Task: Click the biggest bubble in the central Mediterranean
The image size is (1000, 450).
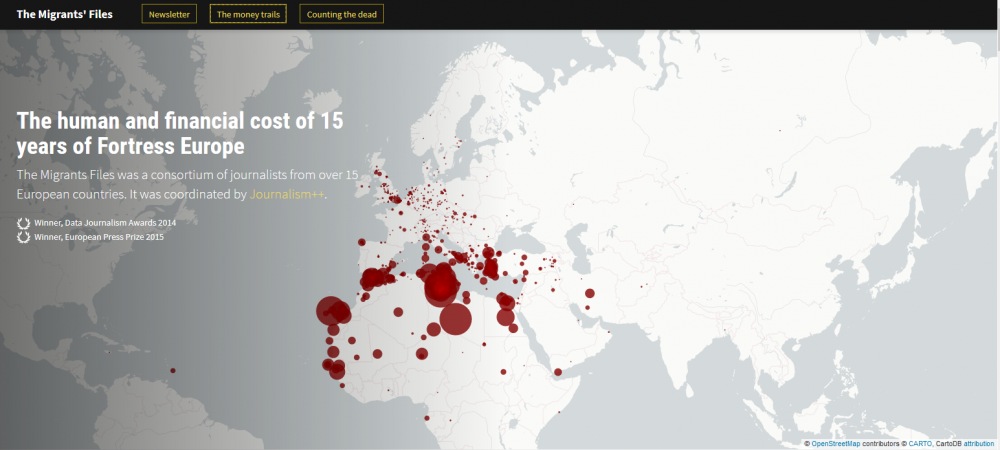Action: coord(441,287)
